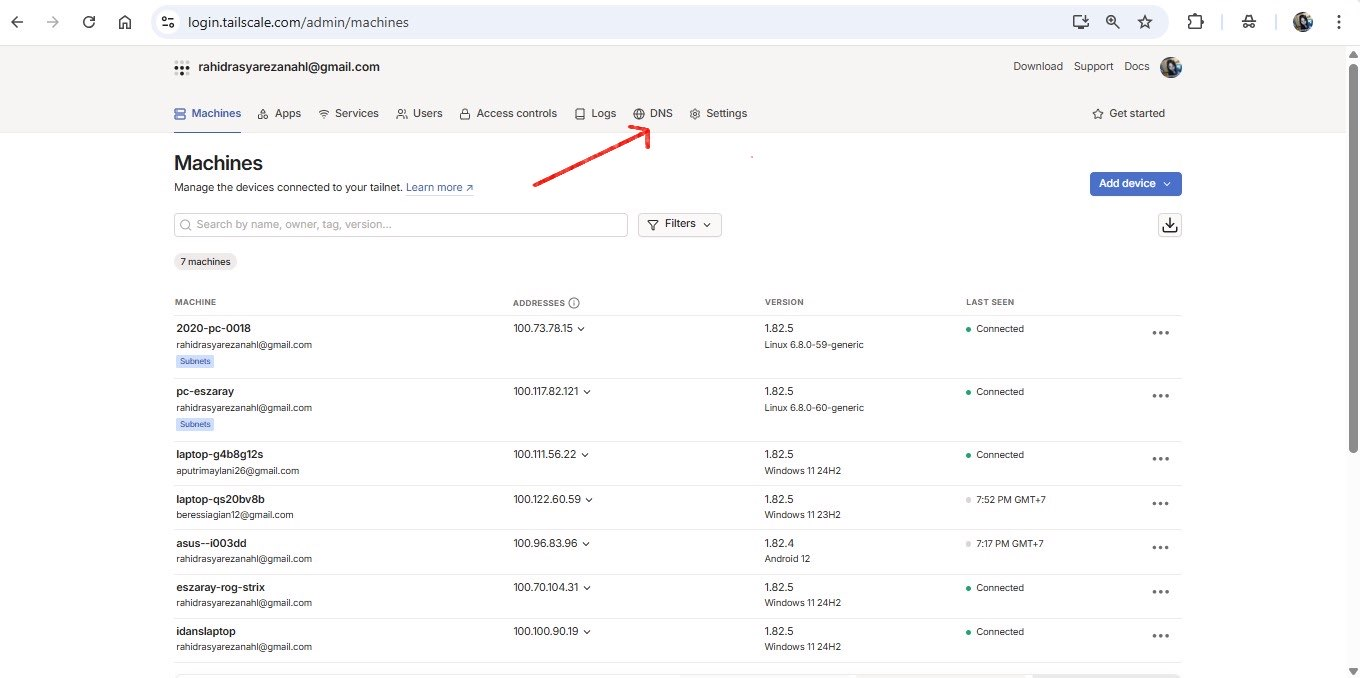Open the Access controls tab
This screenshot has width=1360, height=678.
(508, 114)
